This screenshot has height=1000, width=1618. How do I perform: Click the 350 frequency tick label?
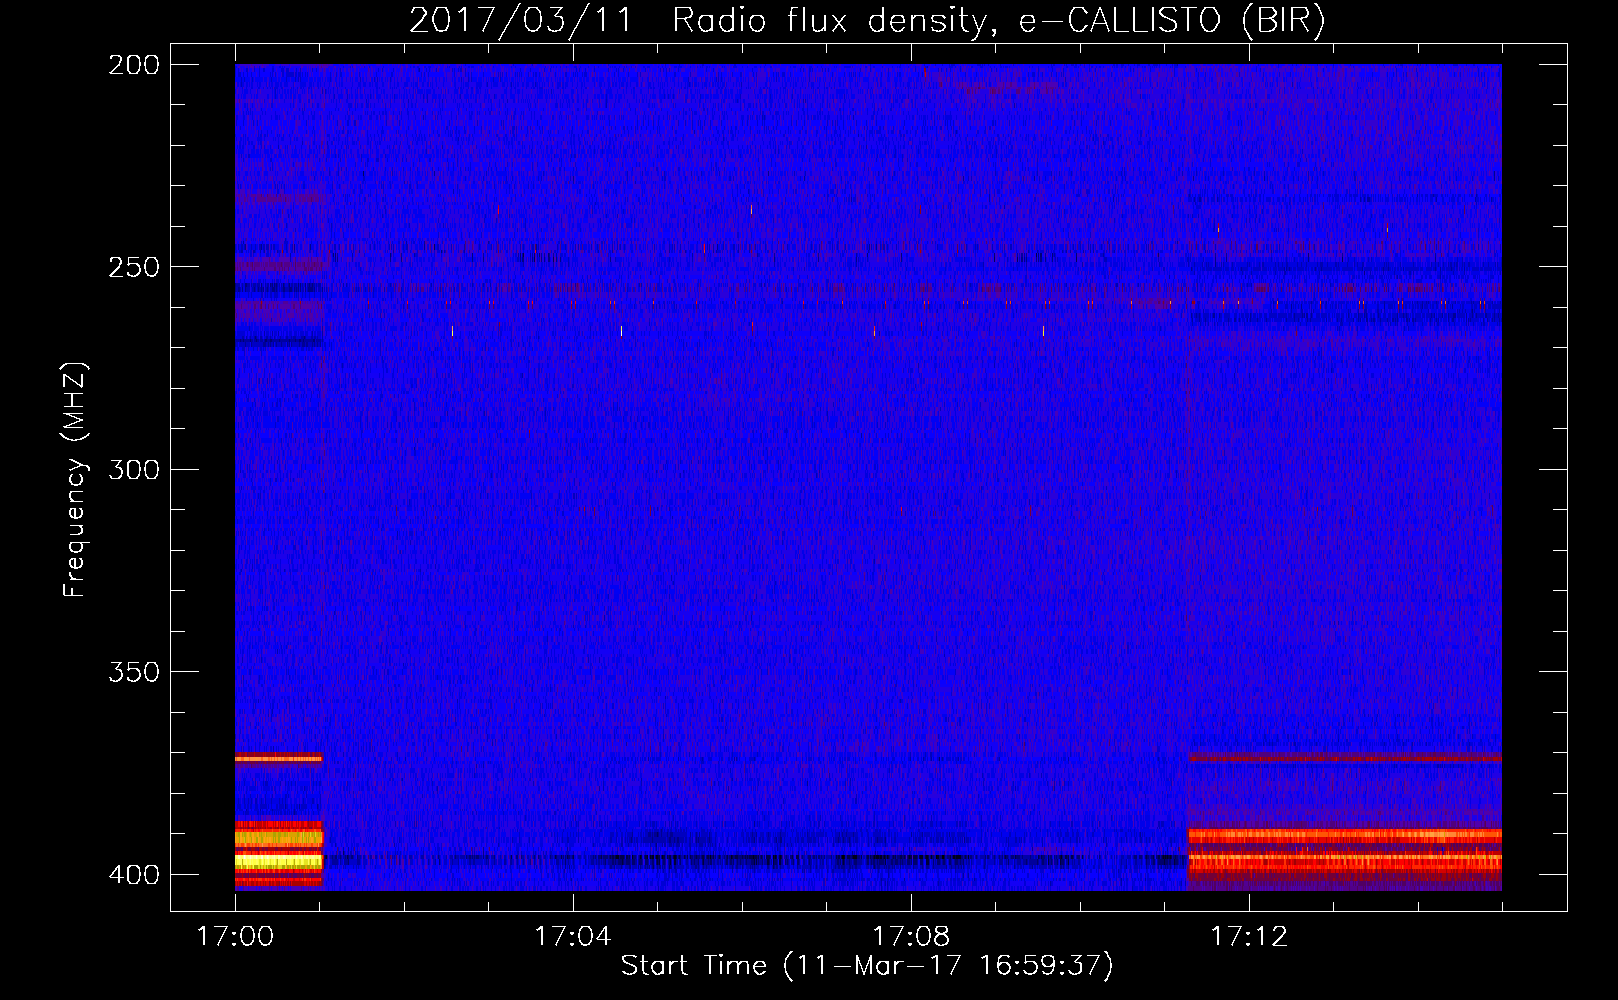pyautogui.click(x=134, y=672)
